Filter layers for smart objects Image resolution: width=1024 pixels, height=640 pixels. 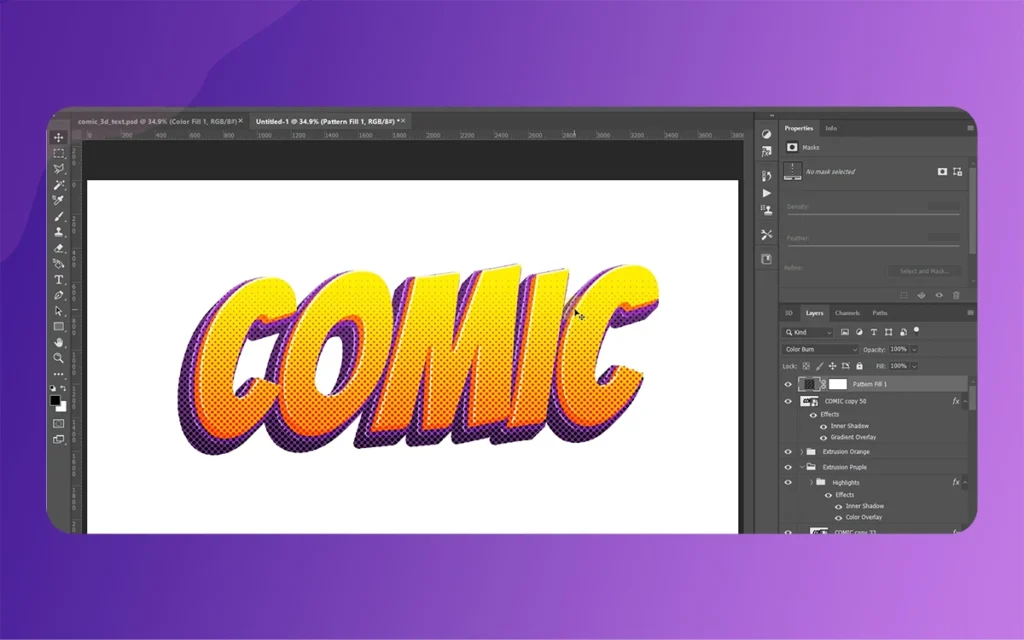[x=903, y=332]
